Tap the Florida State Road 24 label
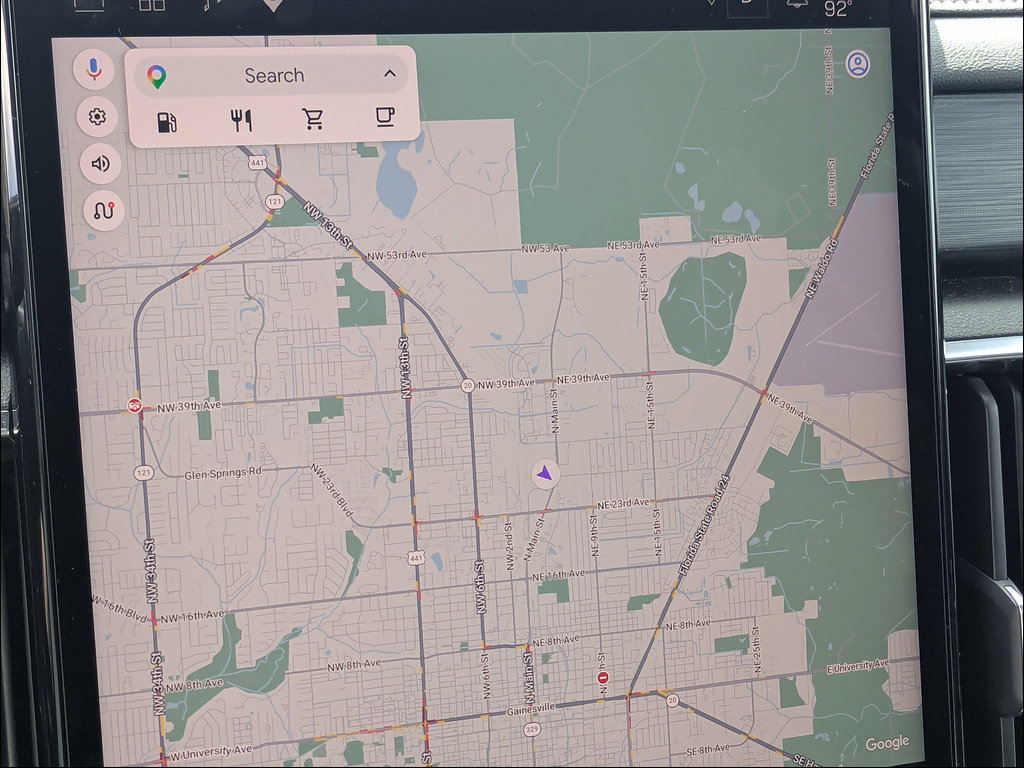The height and width of the screenshot is (768, 1024). [703, 524]
